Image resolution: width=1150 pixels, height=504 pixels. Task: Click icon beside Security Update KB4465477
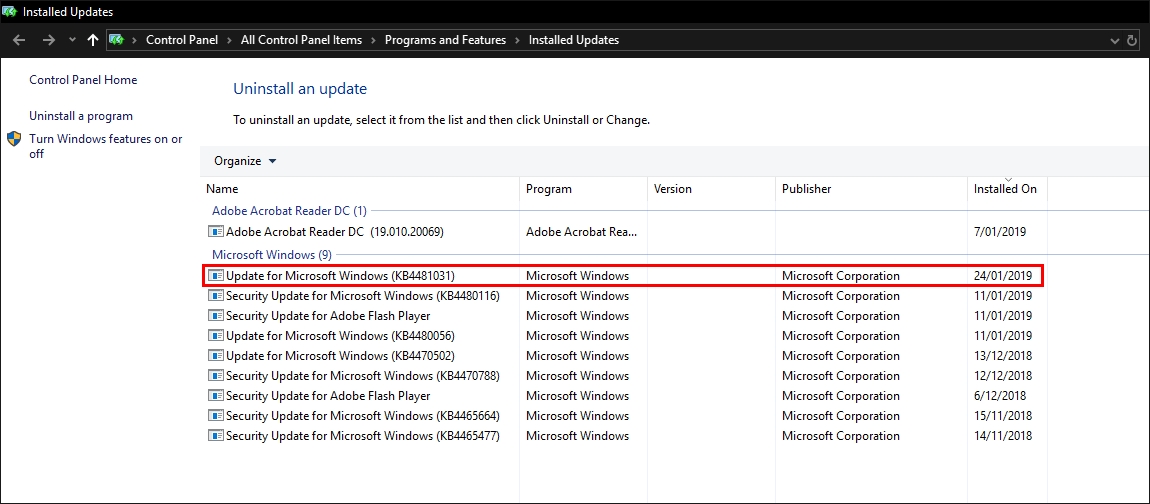click(216, 436)
